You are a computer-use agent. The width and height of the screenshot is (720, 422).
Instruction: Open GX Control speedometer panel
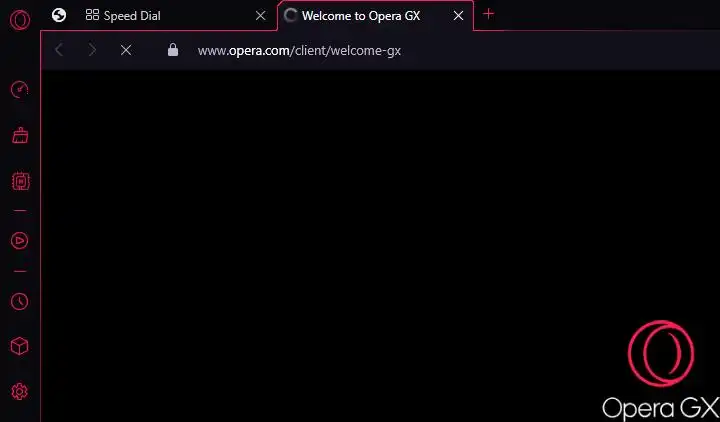tap(20, 89)
